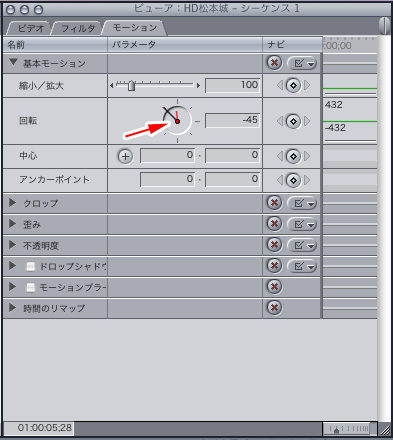Go to next 回転 keyframe
Viewport: 393px width, 440px height.
pyautogui.click(x=307, y=121)
